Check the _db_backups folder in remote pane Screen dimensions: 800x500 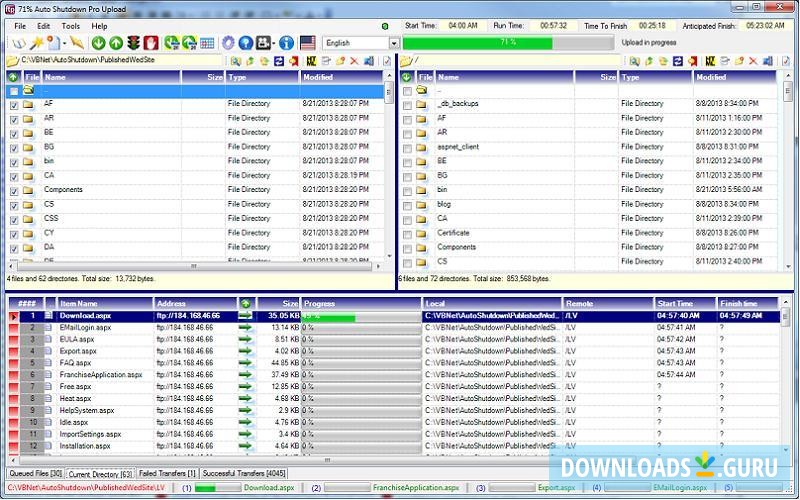(407, 106)
